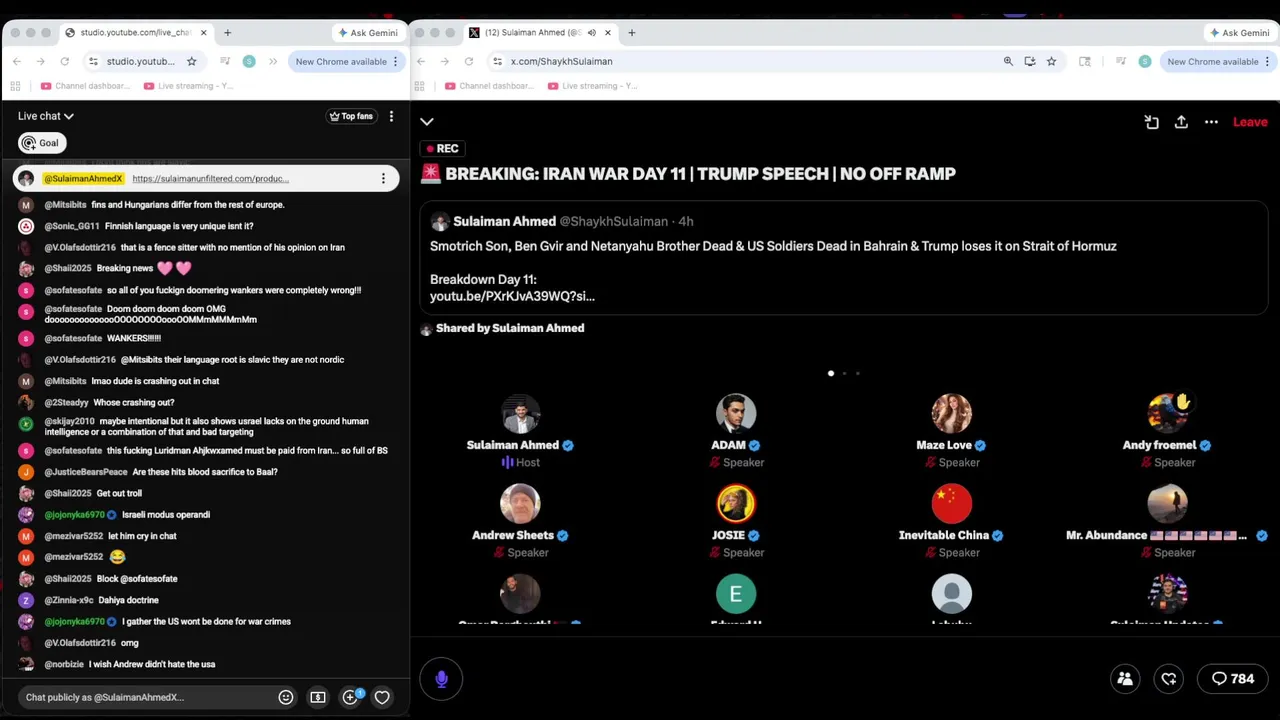Ask Gemini in the X window

1240,33
